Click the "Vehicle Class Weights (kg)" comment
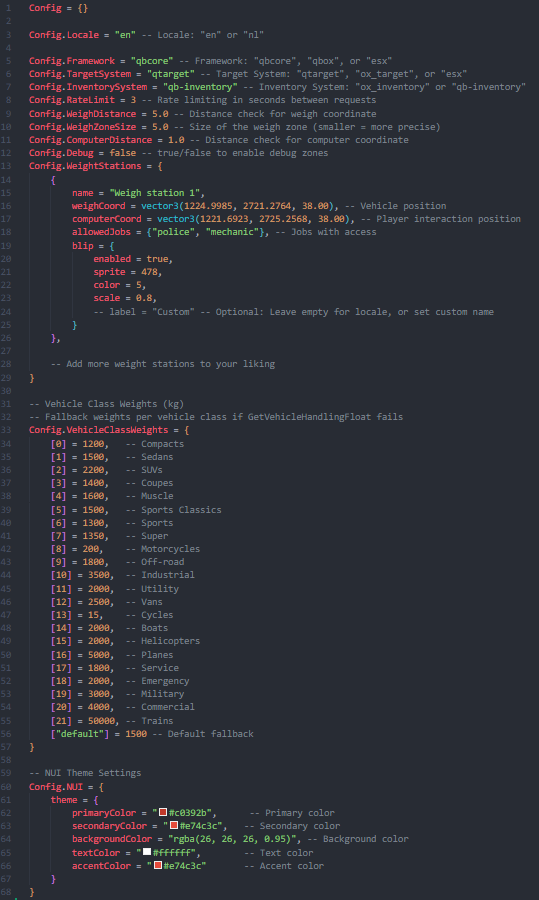Screen dimensions: 539x900 [x=106, y=404]
